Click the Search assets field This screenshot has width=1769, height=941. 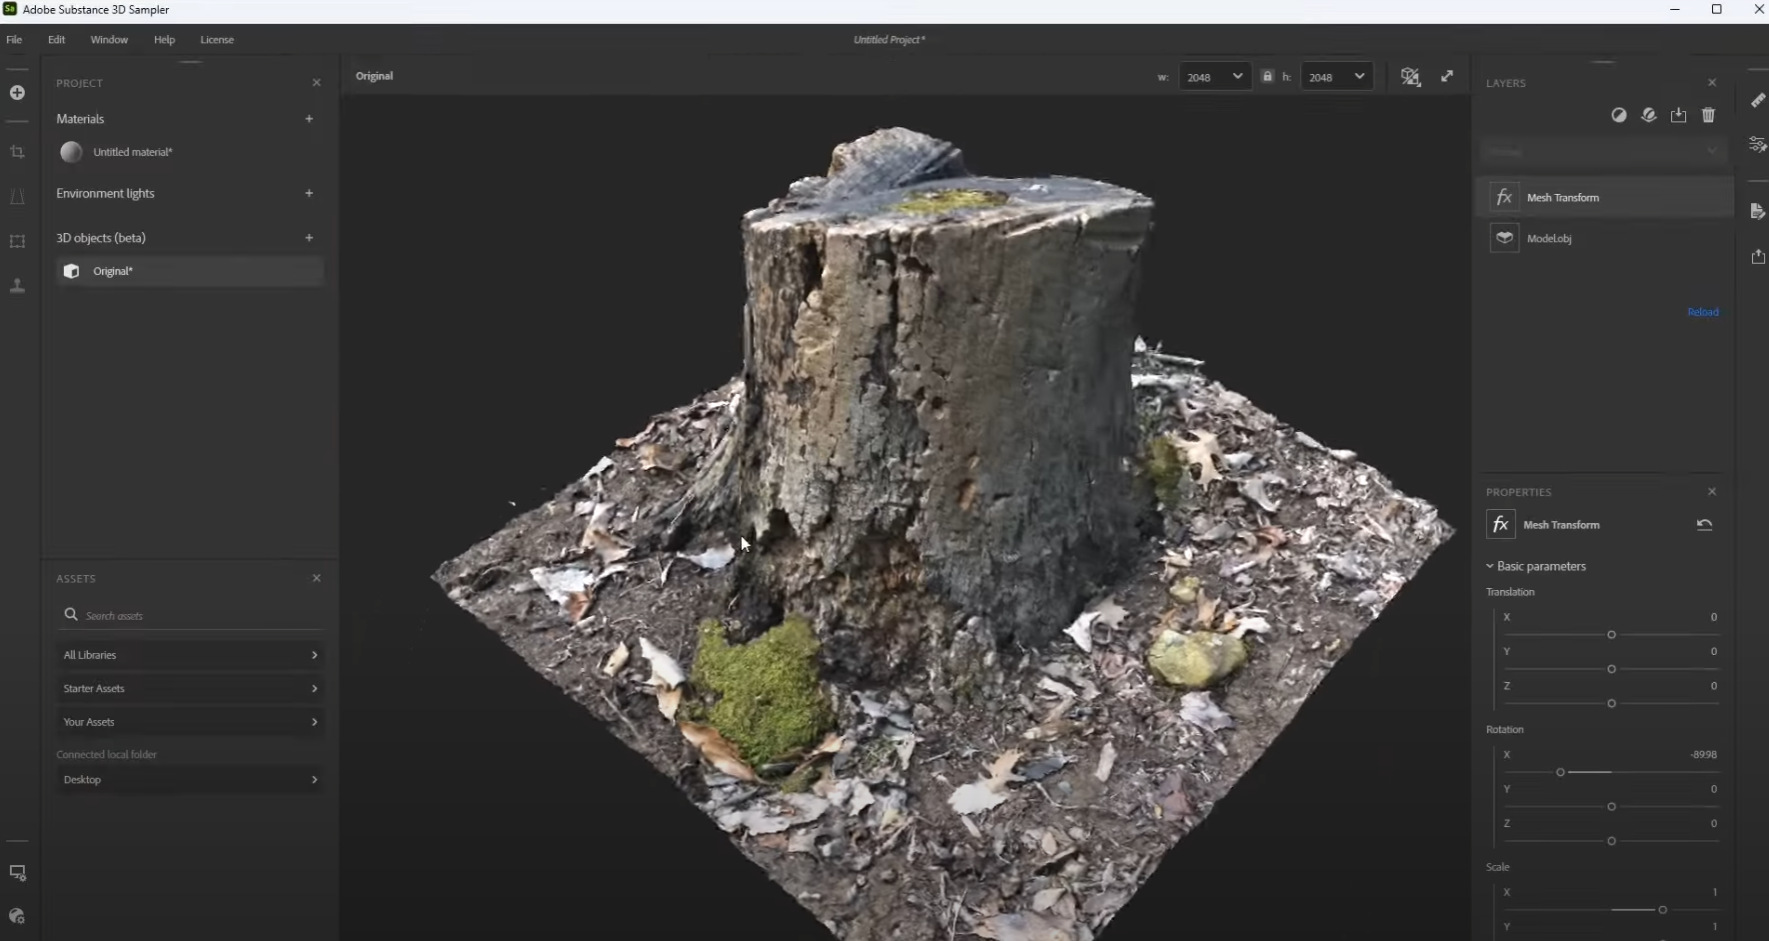click(190, 615)
